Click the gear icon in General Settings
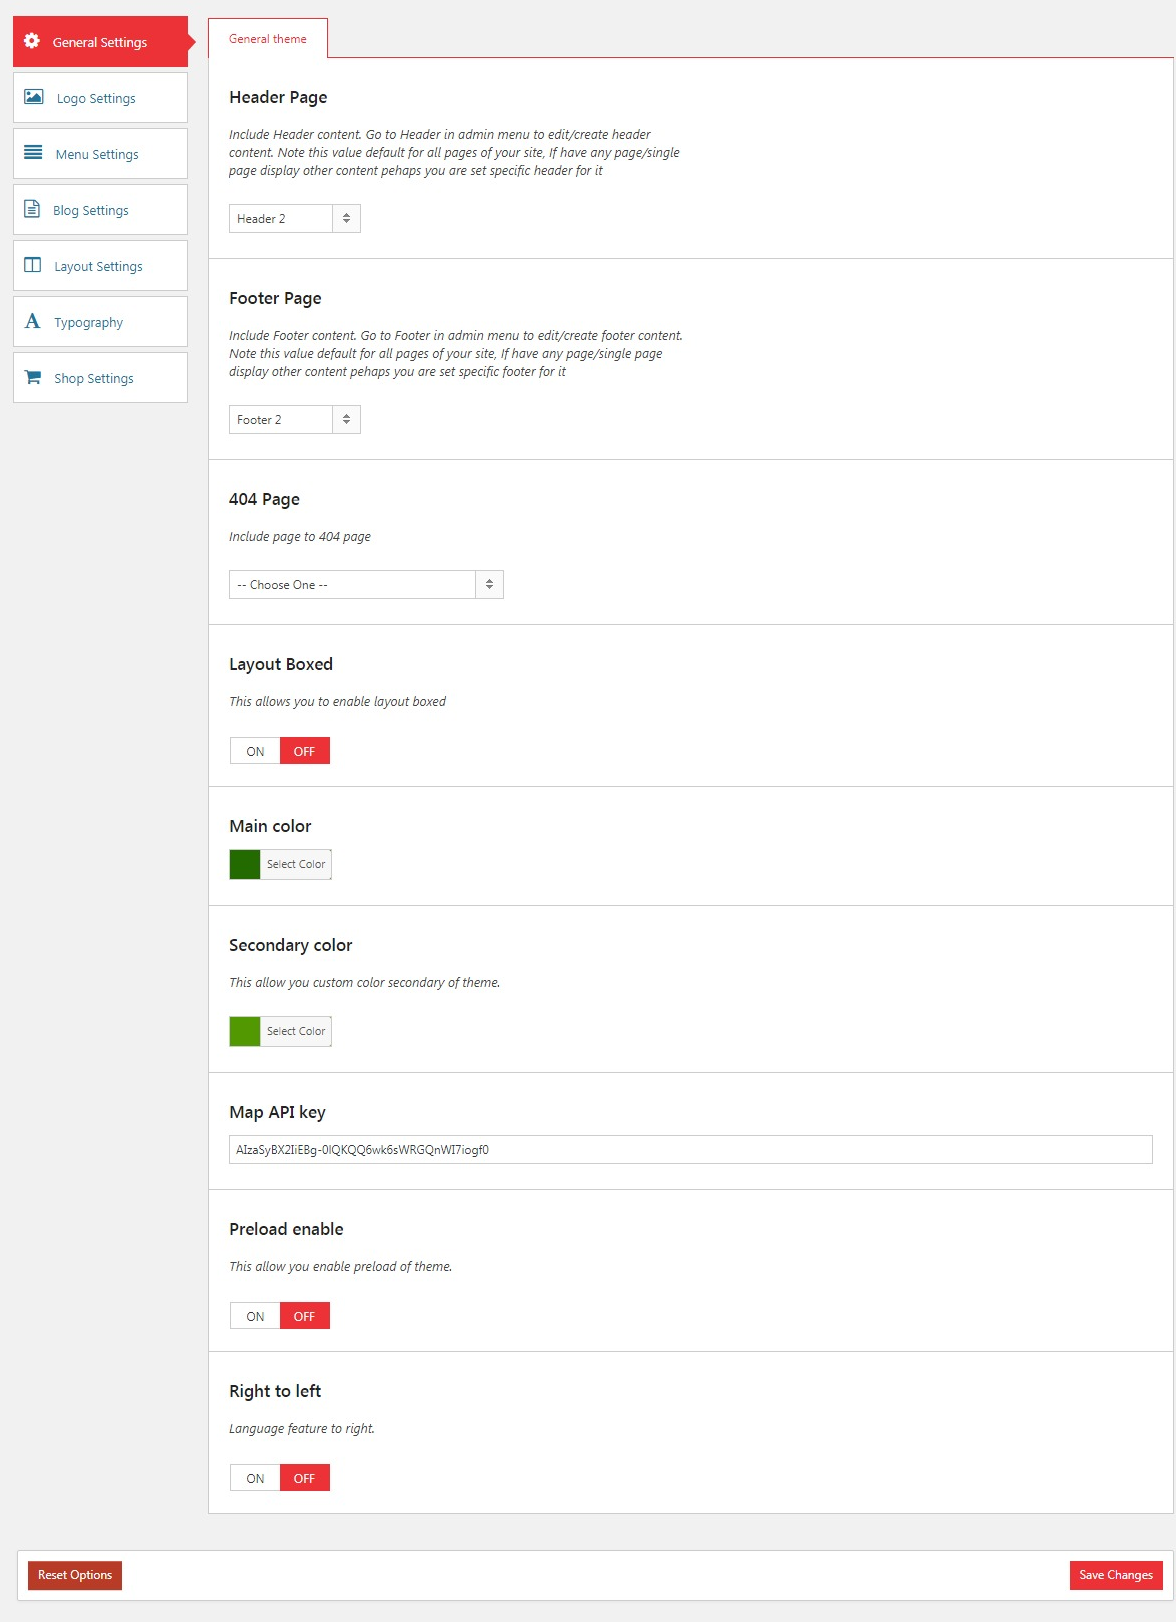Screen dimensions: 1176x1622 (x=32, y=41)
